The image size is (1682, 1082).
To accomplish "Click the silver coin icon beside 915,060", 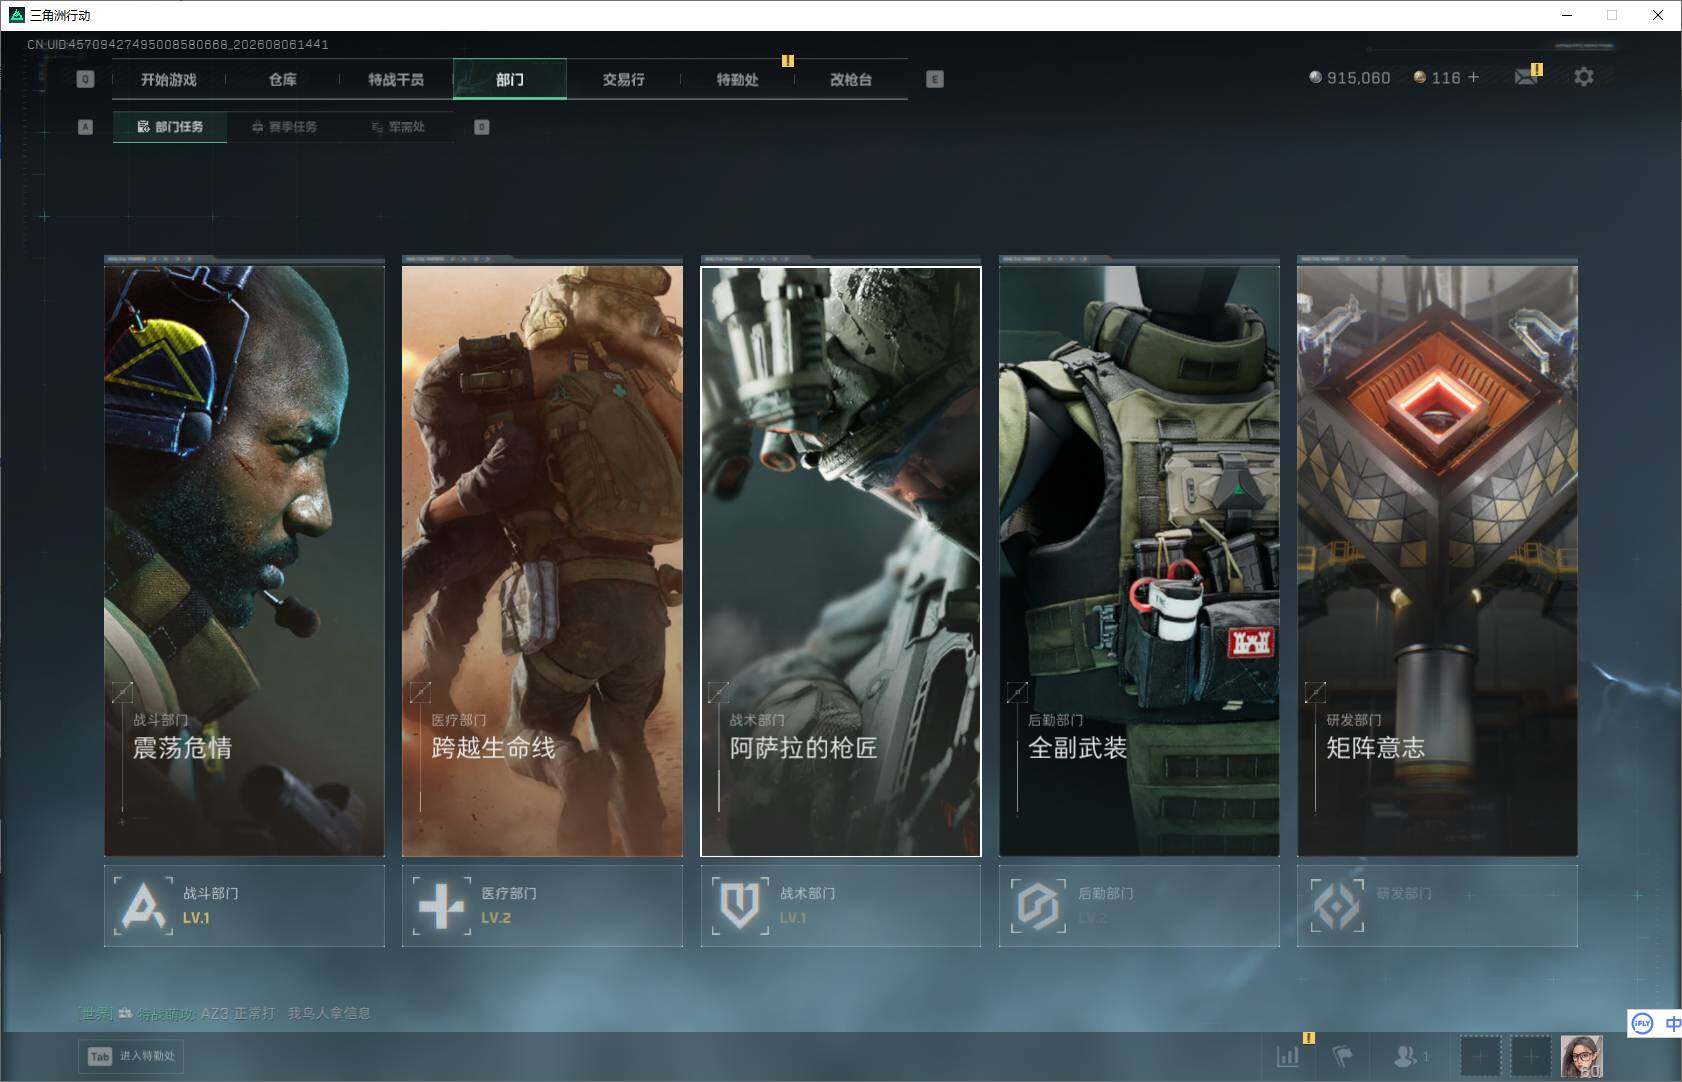I will (1315, 77).
